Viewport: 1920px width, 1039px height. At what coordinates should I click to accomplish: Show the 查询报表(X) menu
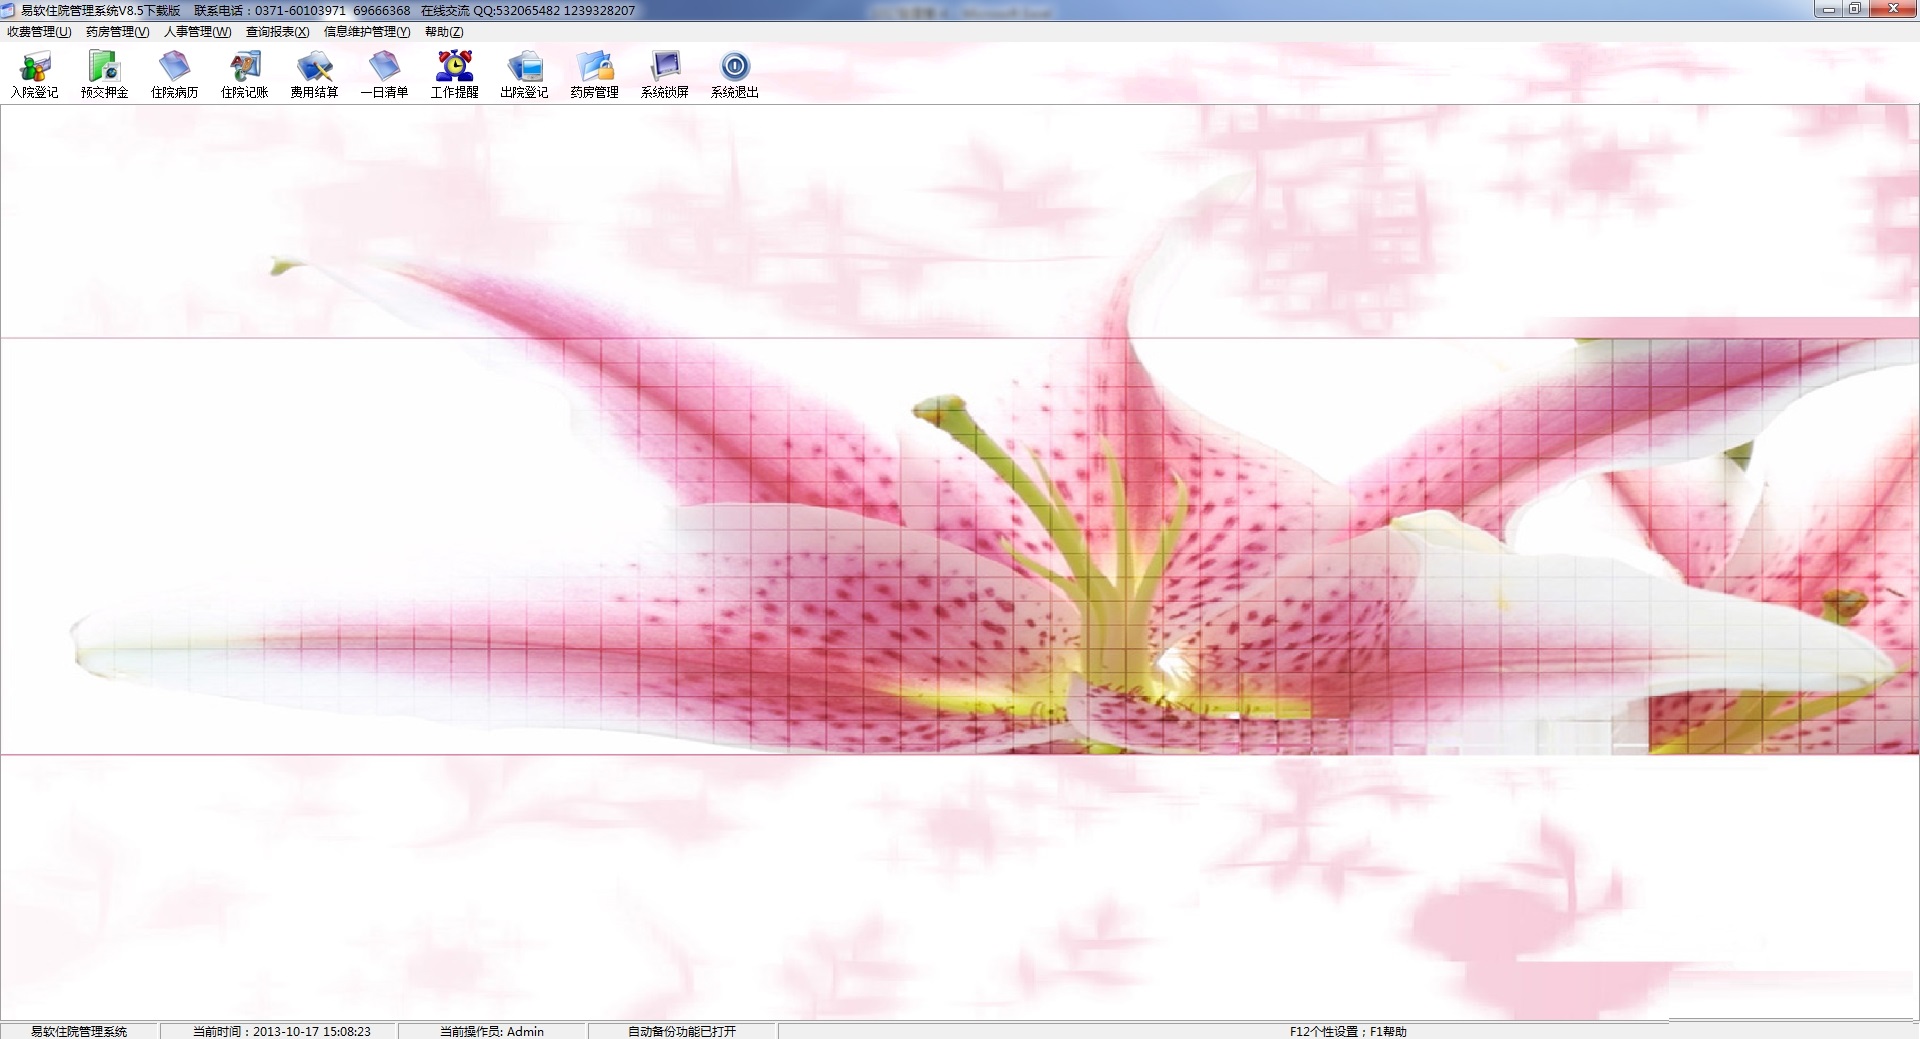point(277,32)
